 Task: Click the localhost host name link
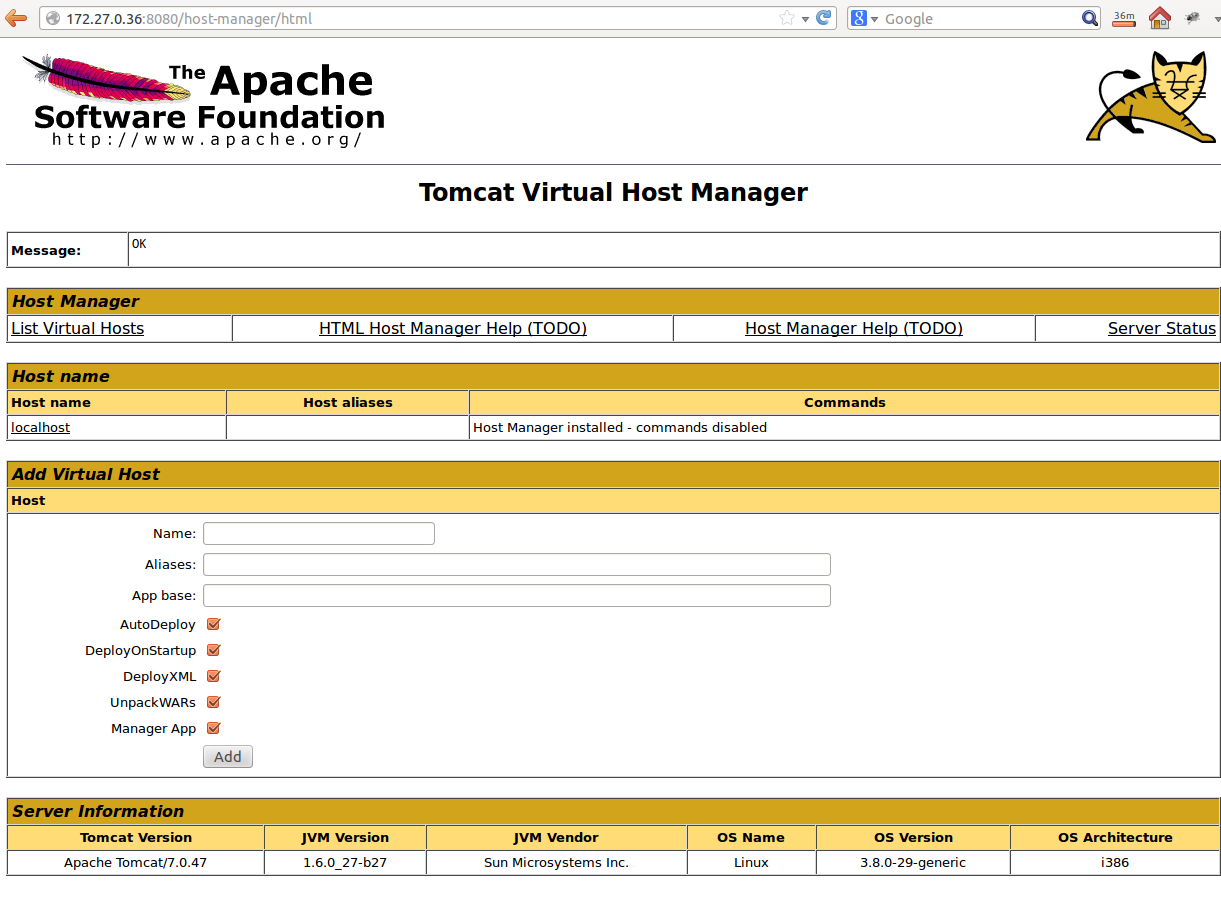tap(40, 427)
